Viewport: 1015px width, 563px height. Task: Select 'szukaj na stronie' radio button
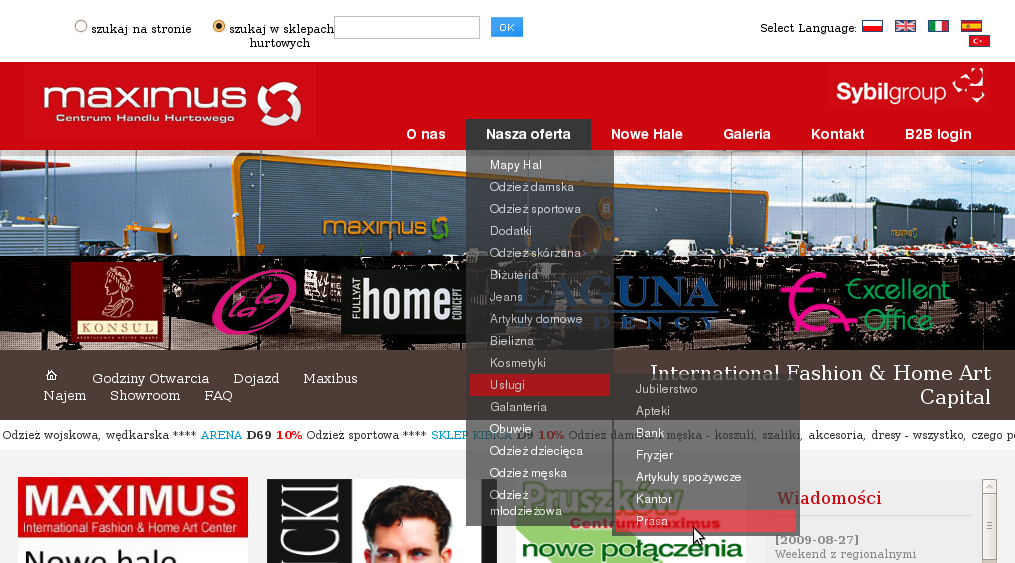tap(81, 27)
